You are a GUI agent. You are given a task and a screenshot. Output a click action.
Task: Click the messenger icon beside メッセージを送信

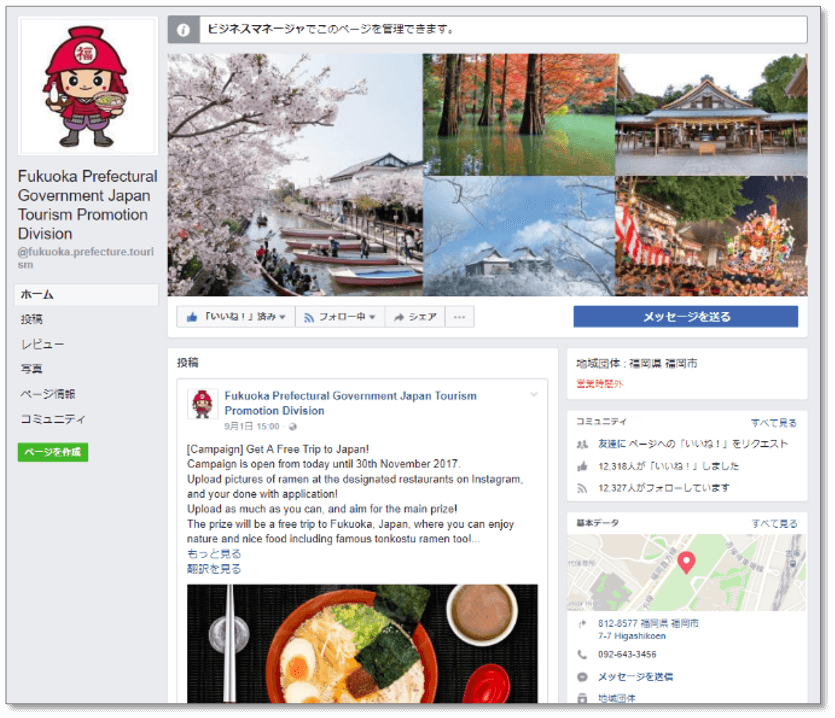point(582,677)
